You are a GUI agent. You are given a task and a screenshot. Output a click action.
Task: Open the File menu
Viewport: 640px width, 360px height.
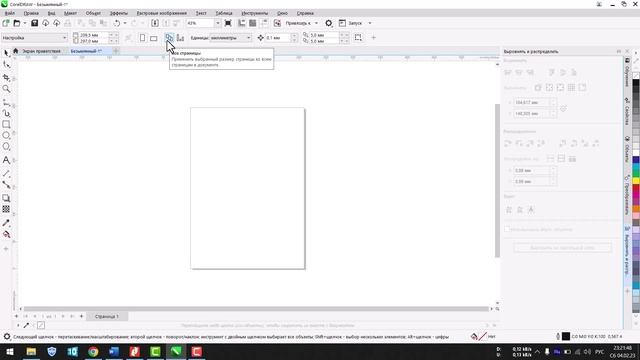pyautogui.click(x=10, y=13)
